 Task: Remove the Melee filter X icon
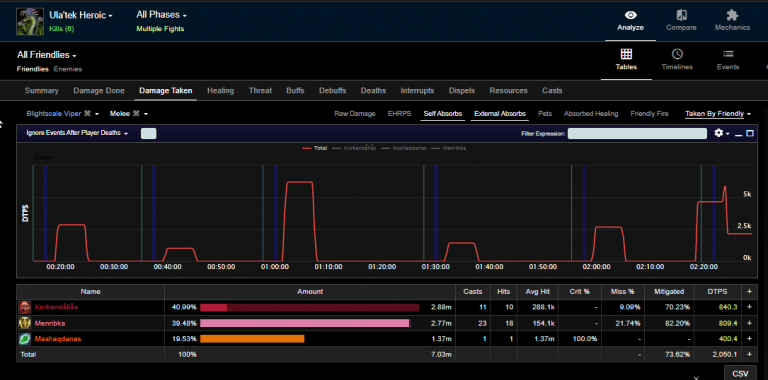pos(136,114)
